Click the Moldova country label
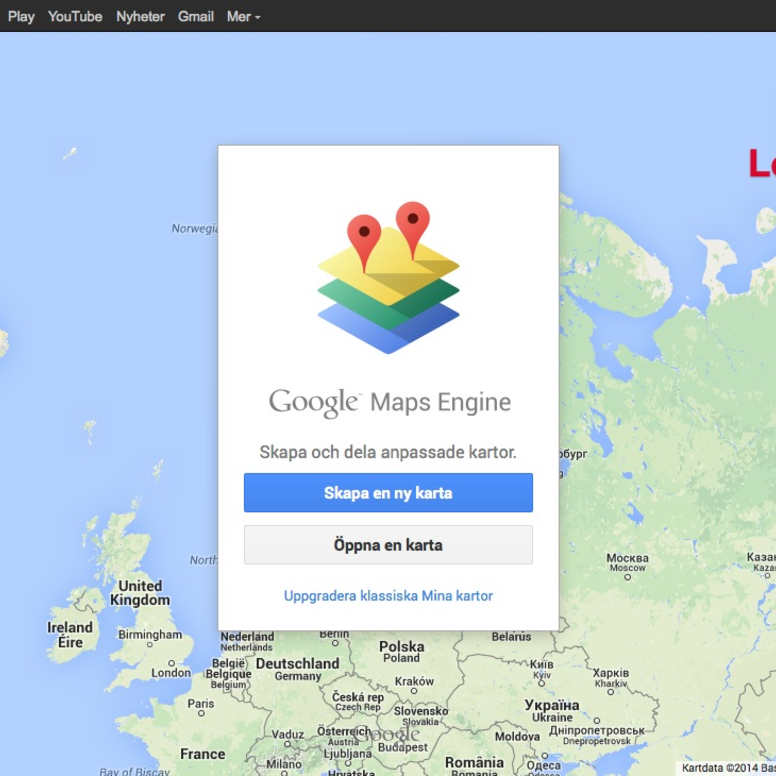This screenshot has height=776, width=776. pos(517,736)
